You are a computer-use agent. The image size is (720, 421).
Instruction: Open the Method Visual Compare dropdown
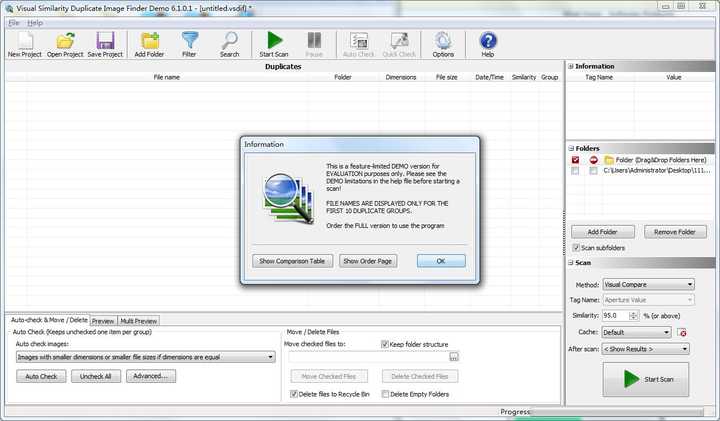[648, 285]
